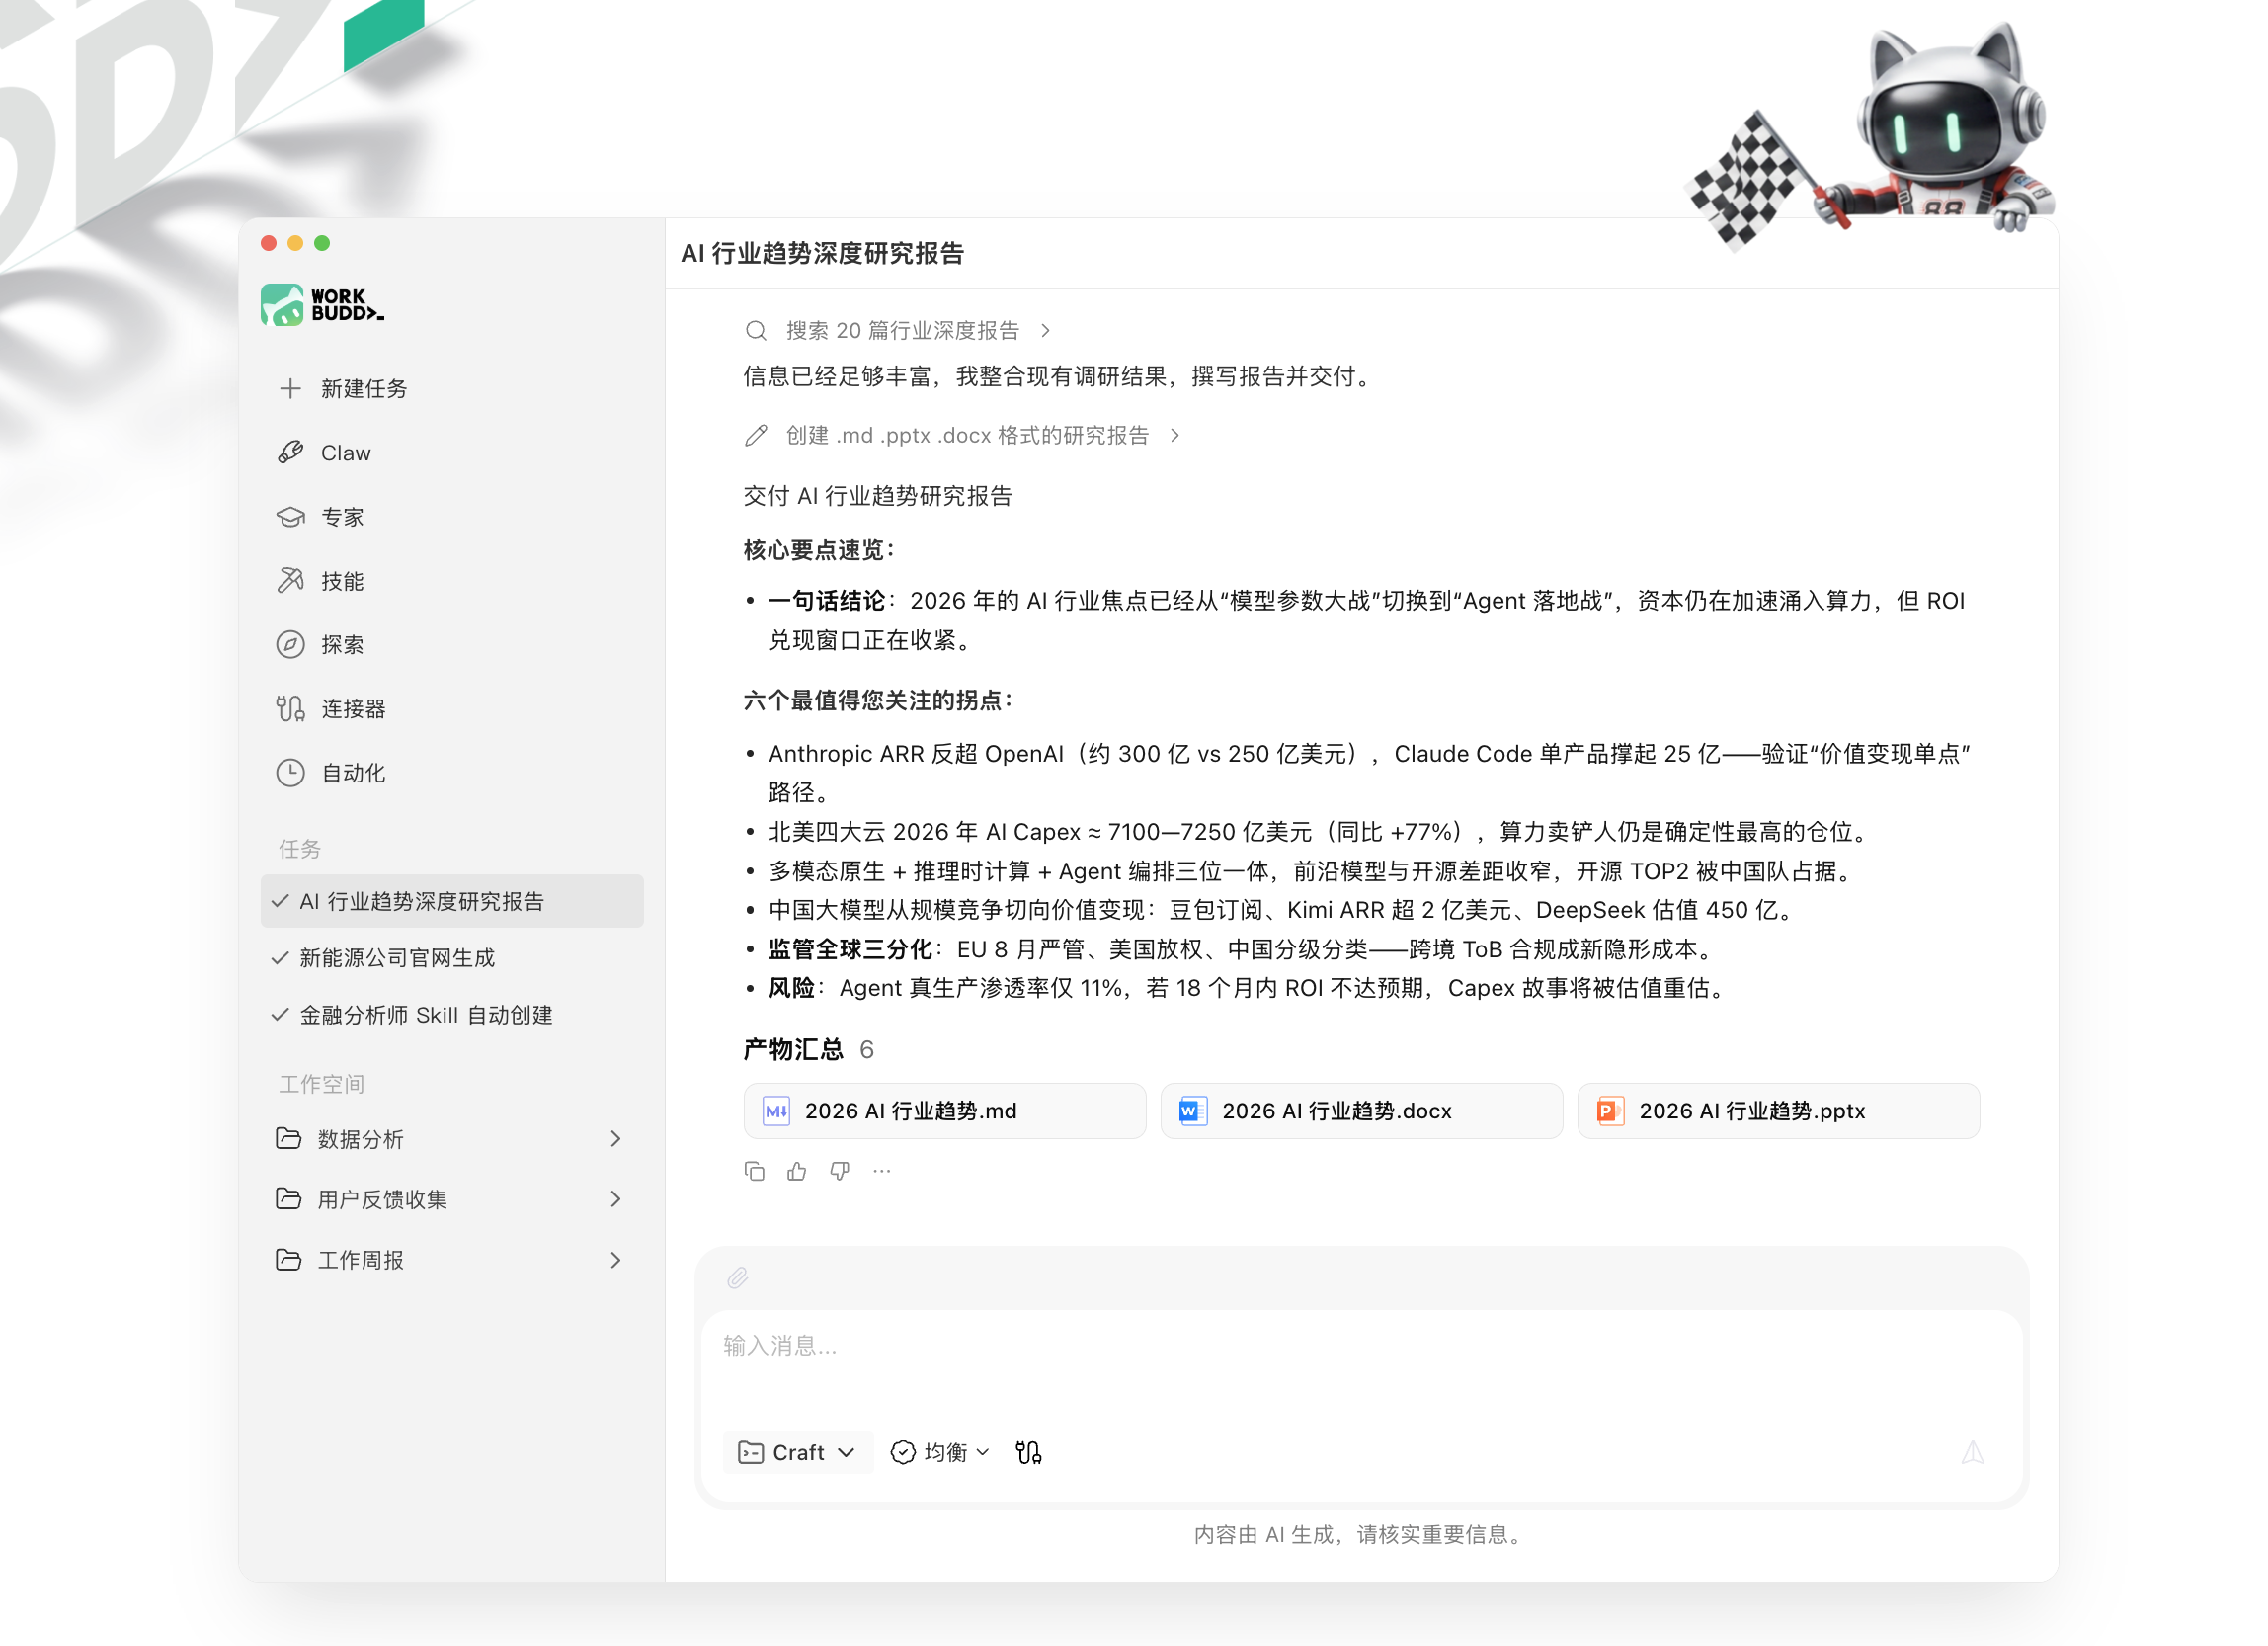Open the 用户反馈收集 workspace folder

pos(452,1198)
